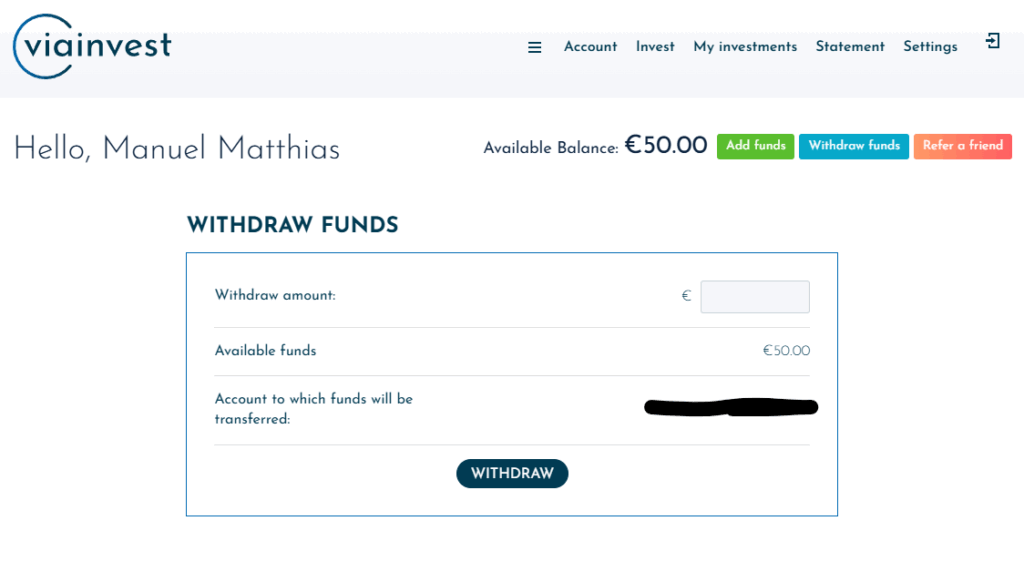Click the blacked-out bank account number
Viewport: 1024px width, 582px height.
(731, 407)
